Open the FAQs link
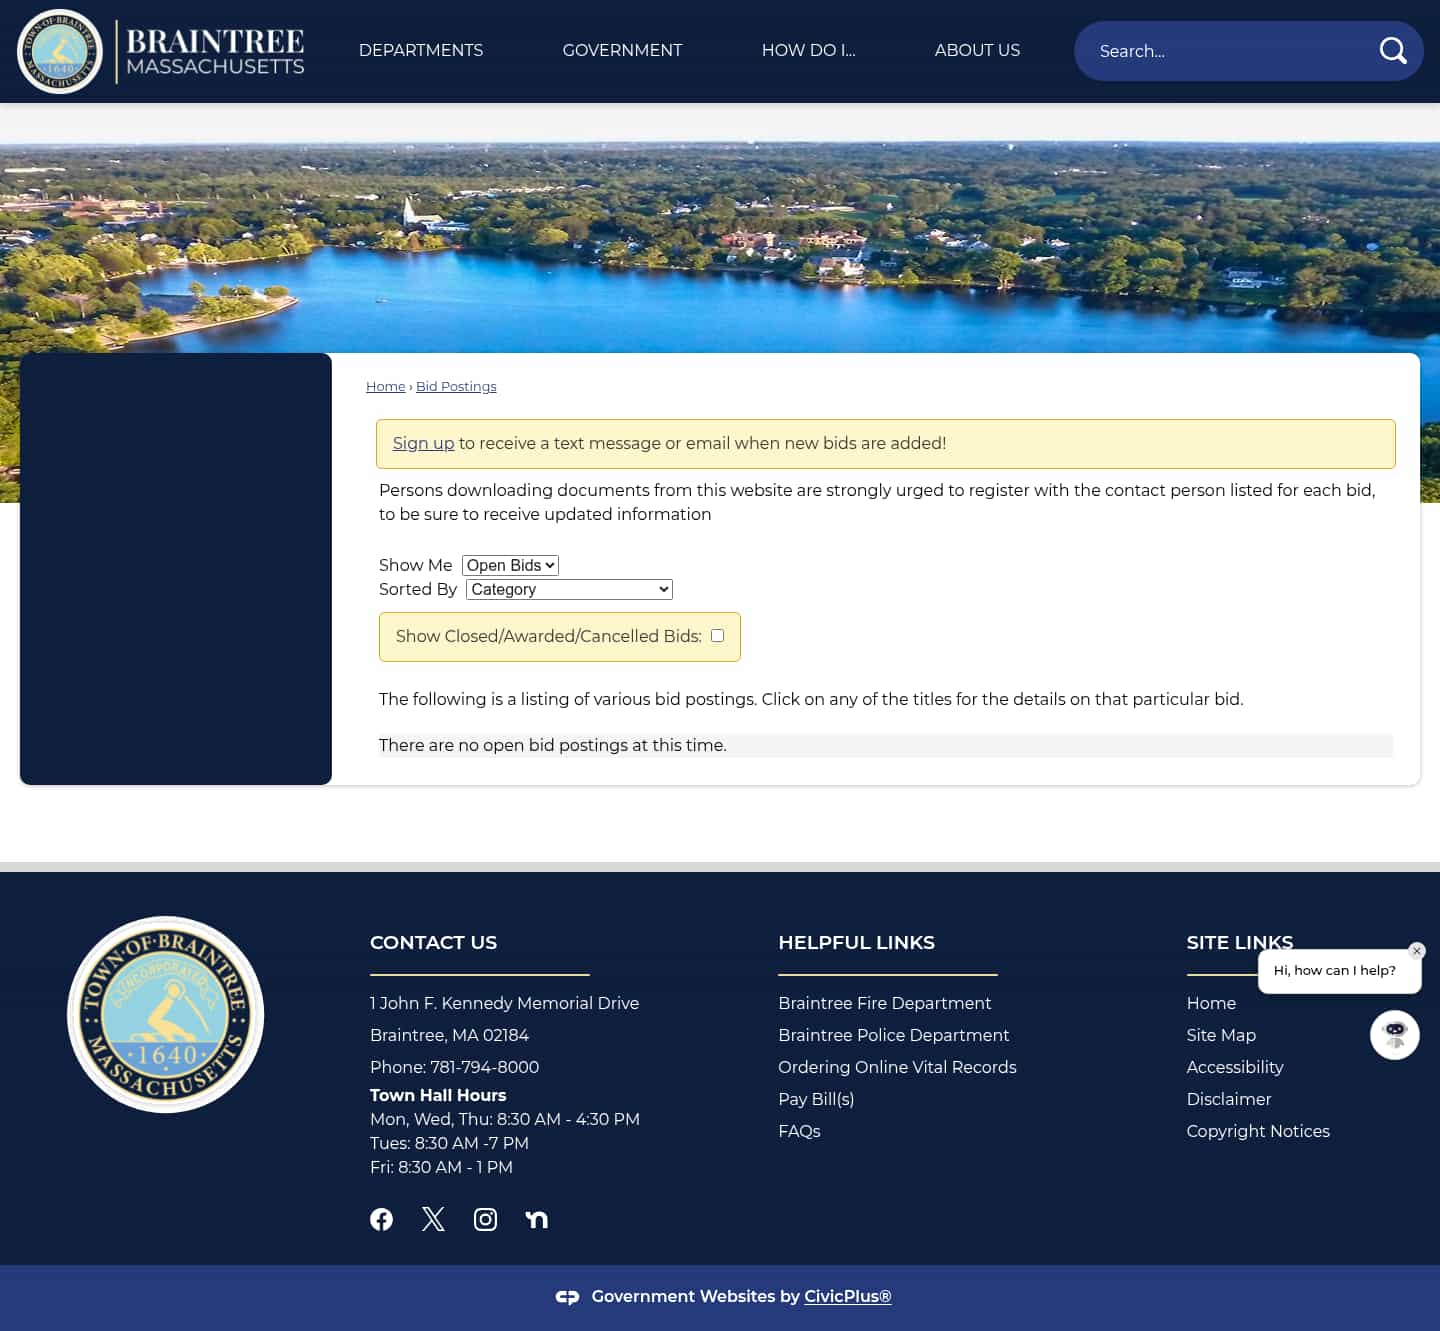This screenshot has width=1440, height=1331. [799, 1131]
